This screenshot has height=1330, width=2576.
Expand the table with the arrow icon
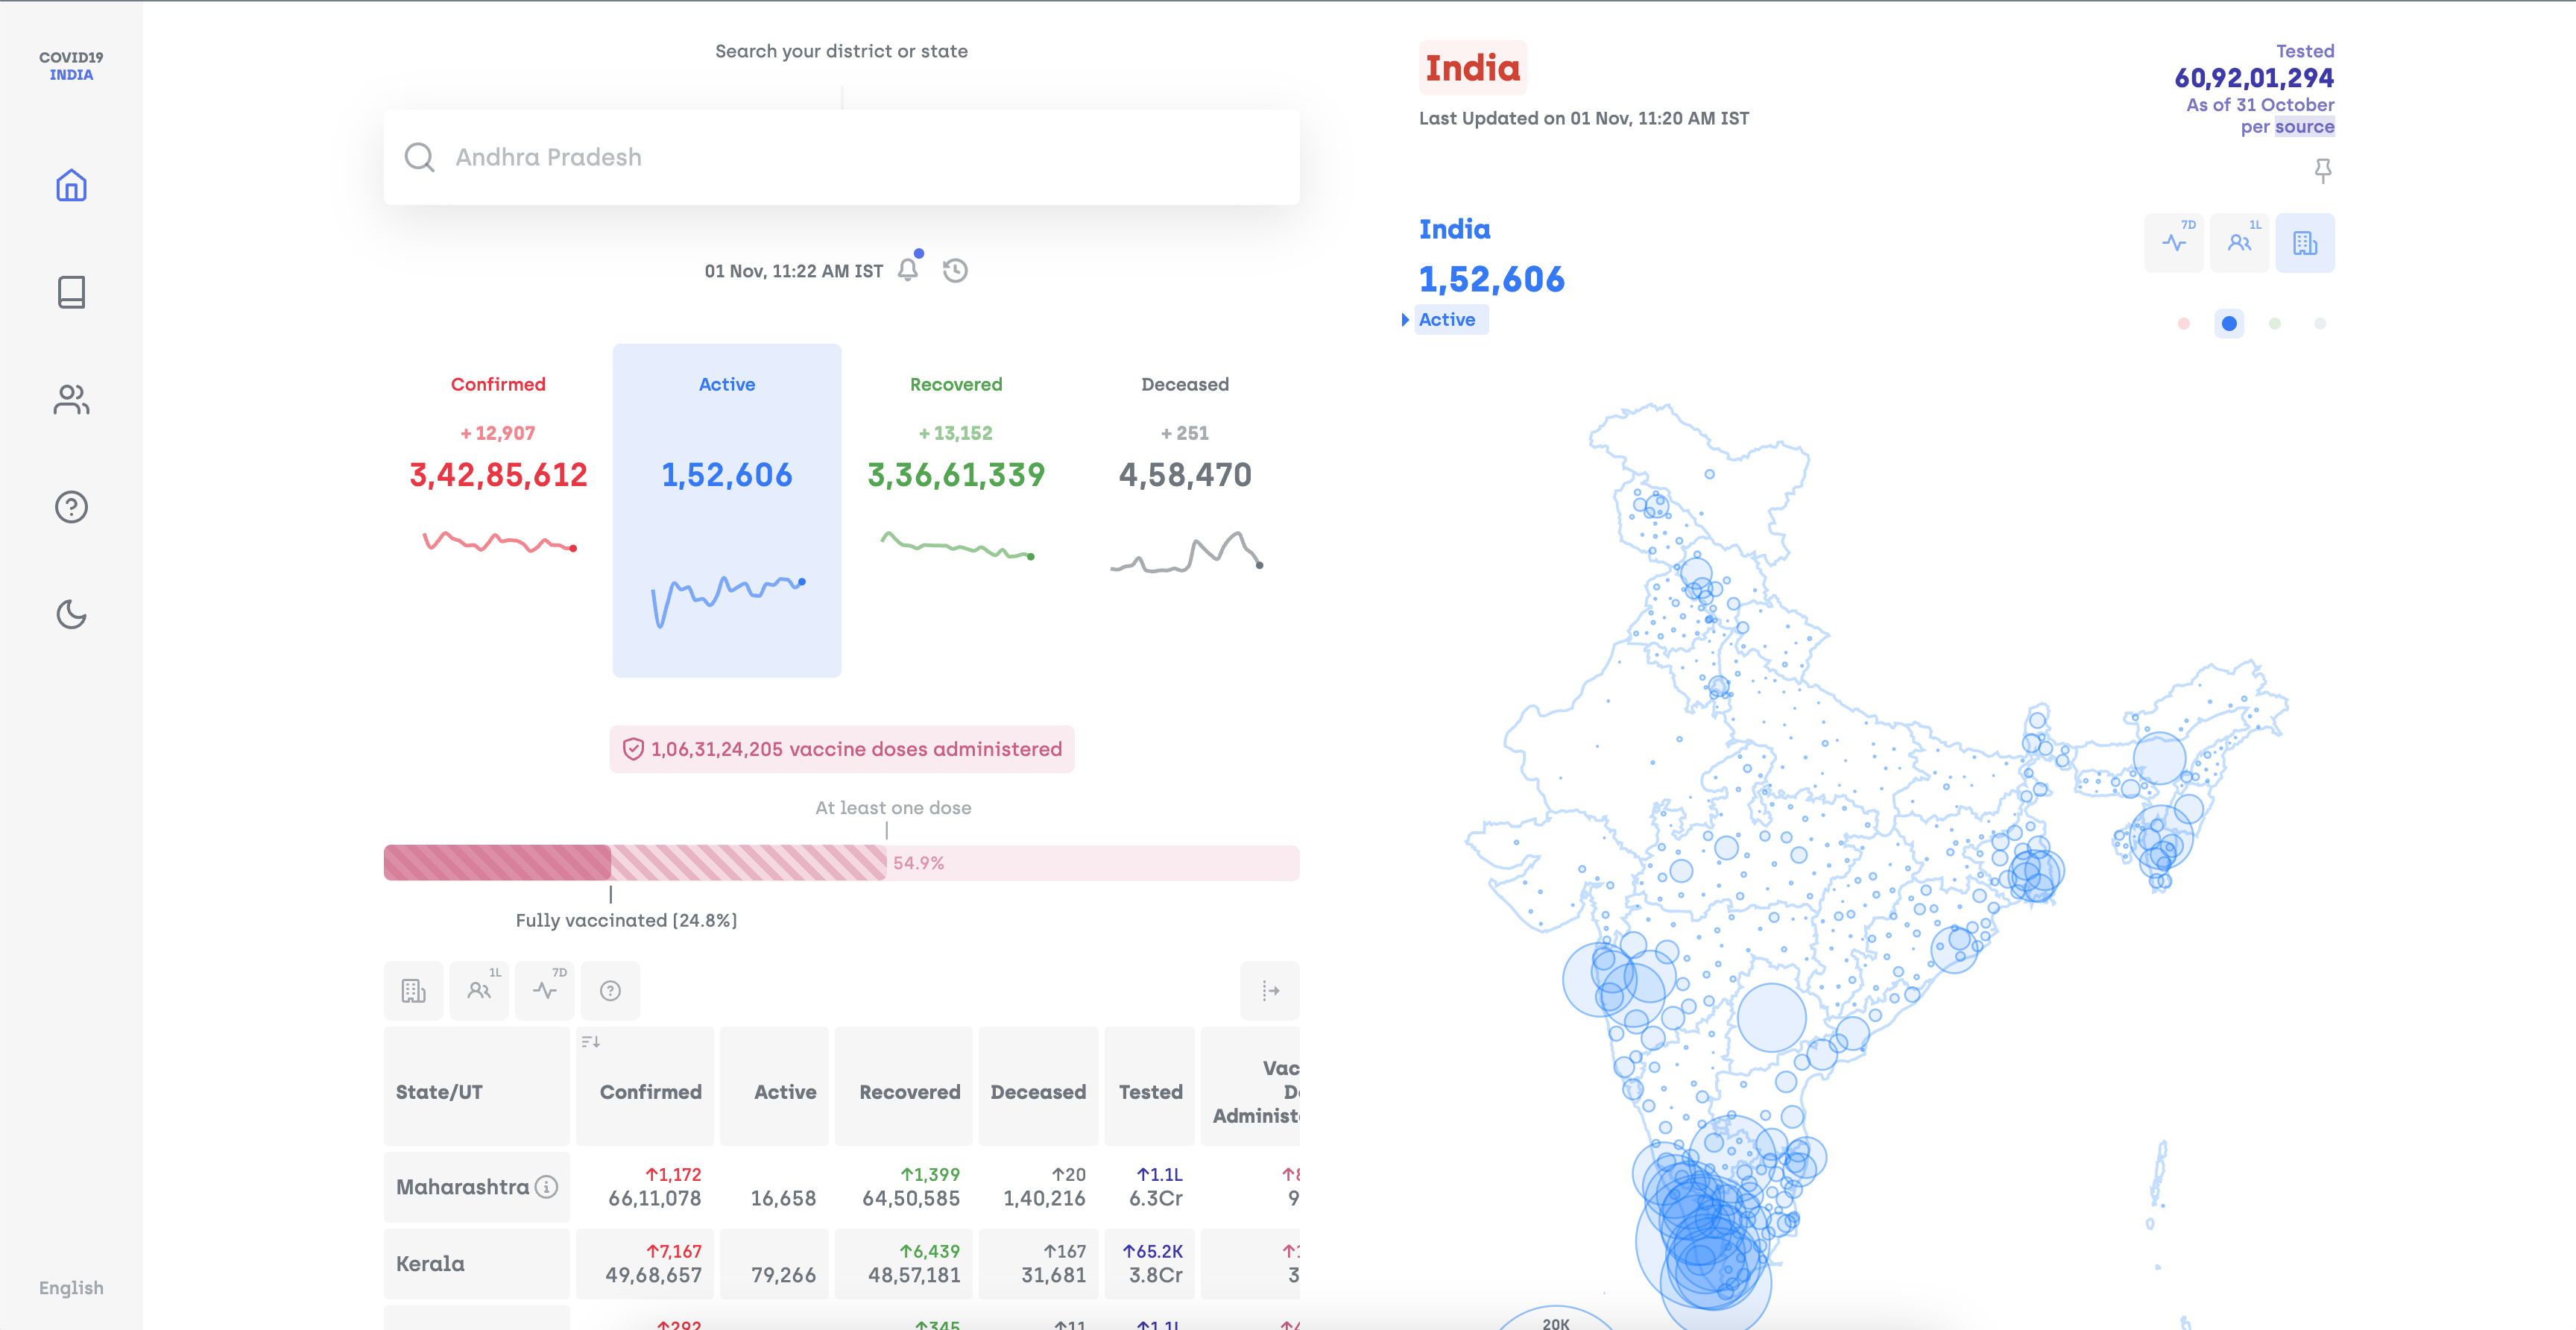[x=1270, y=990]
